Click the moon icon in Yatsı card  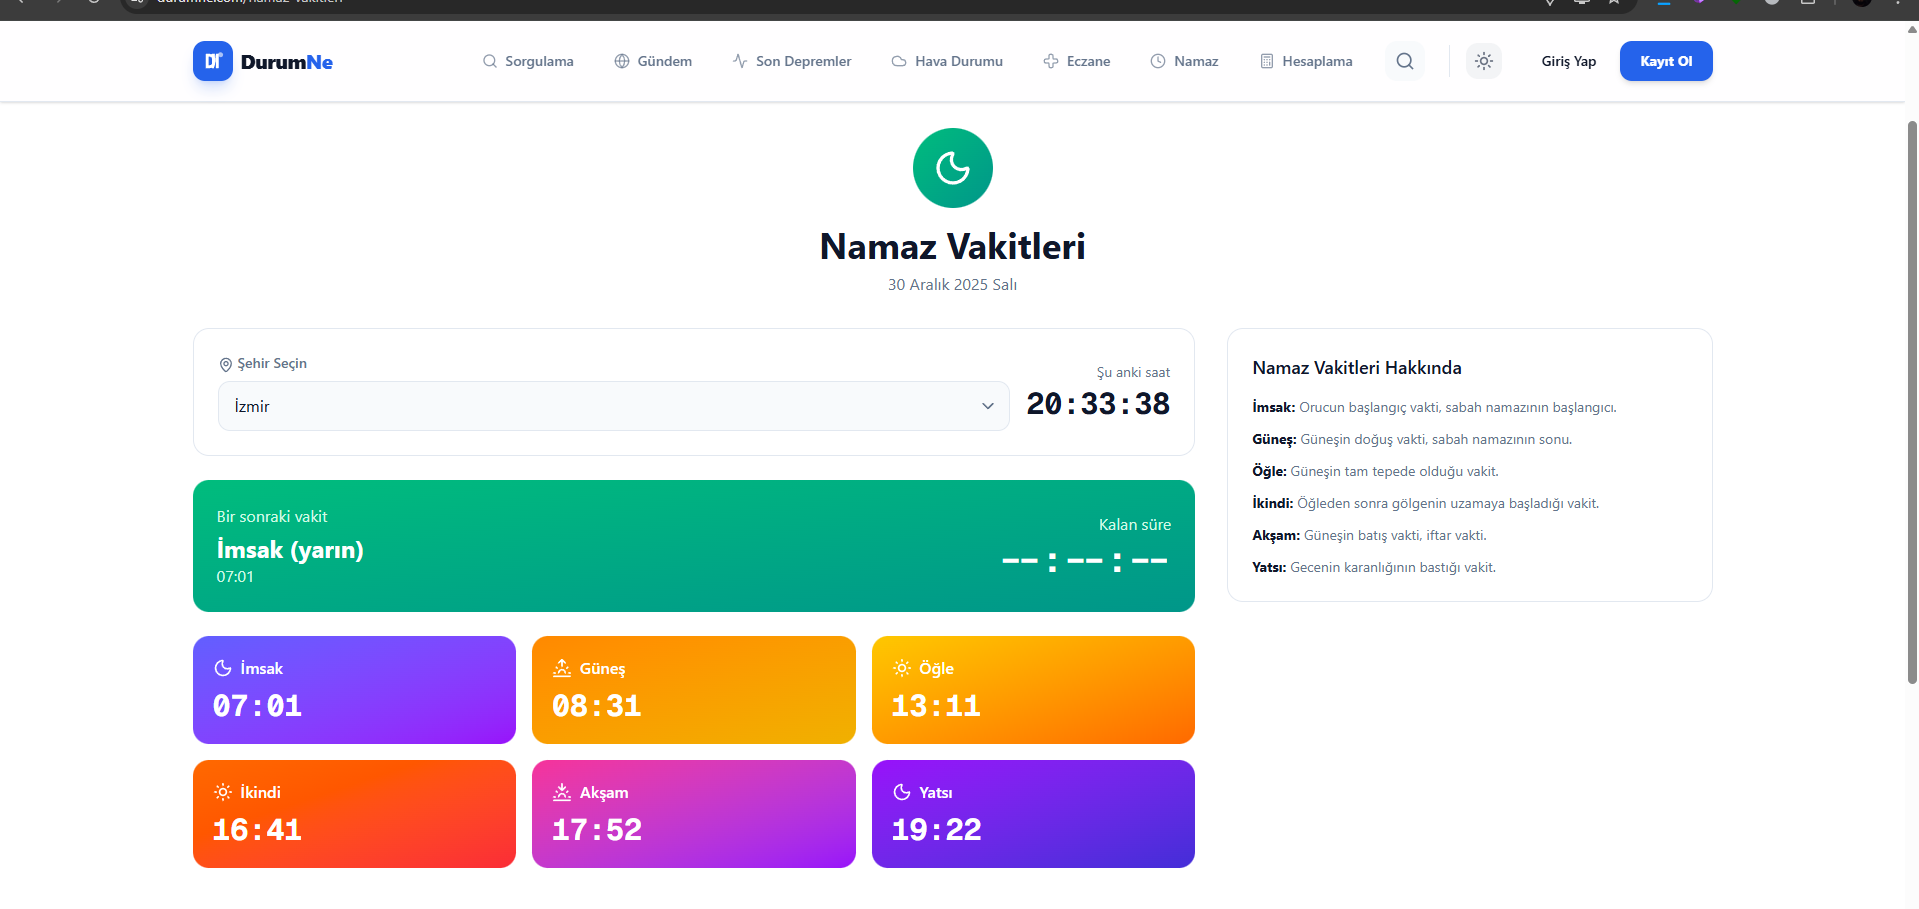click(x=902, y=792)
